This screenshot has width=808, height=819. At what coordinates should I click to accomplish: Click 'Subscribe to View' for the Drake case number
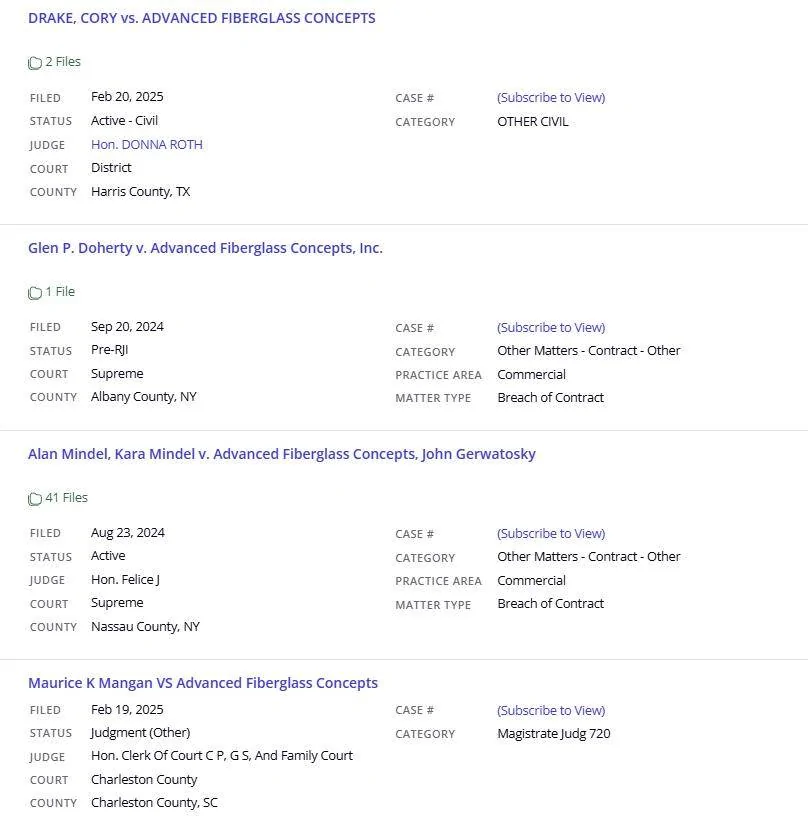pos(551,97)
